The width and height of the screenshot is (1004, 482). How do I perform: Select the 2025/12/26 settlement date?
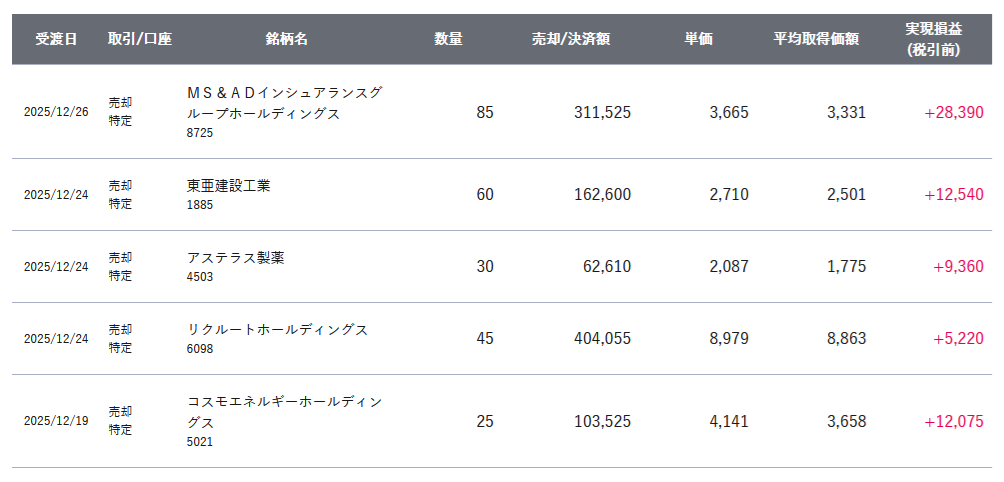point(56,113)
